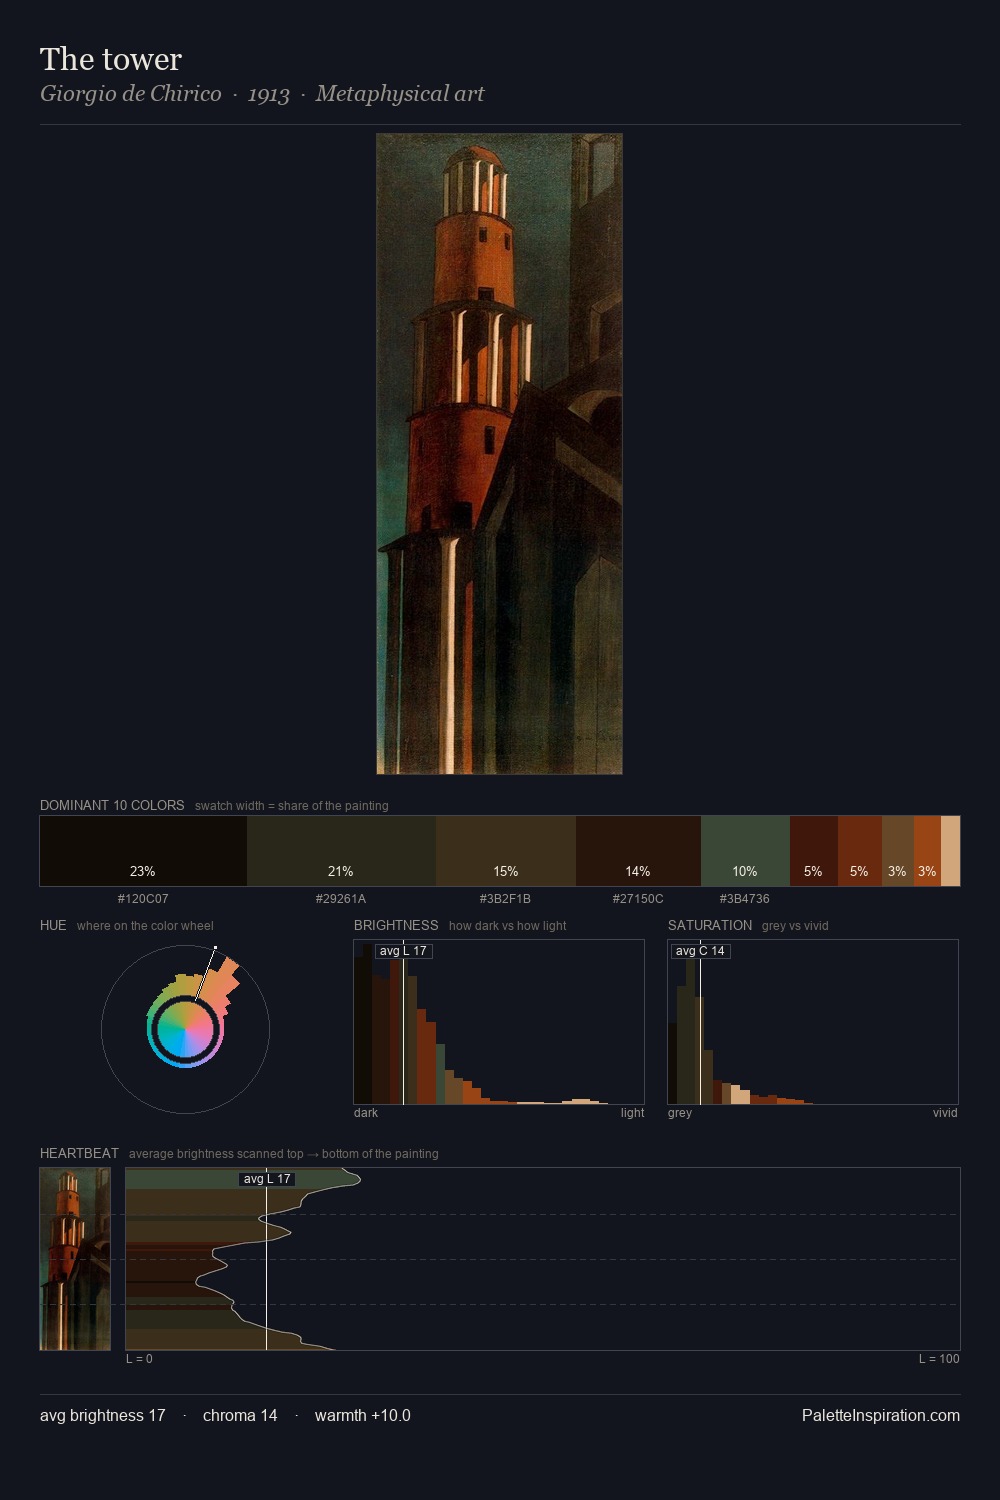Click the 'avg C 14' label
Screen dimensions: 1000x1500
(700, 951)
